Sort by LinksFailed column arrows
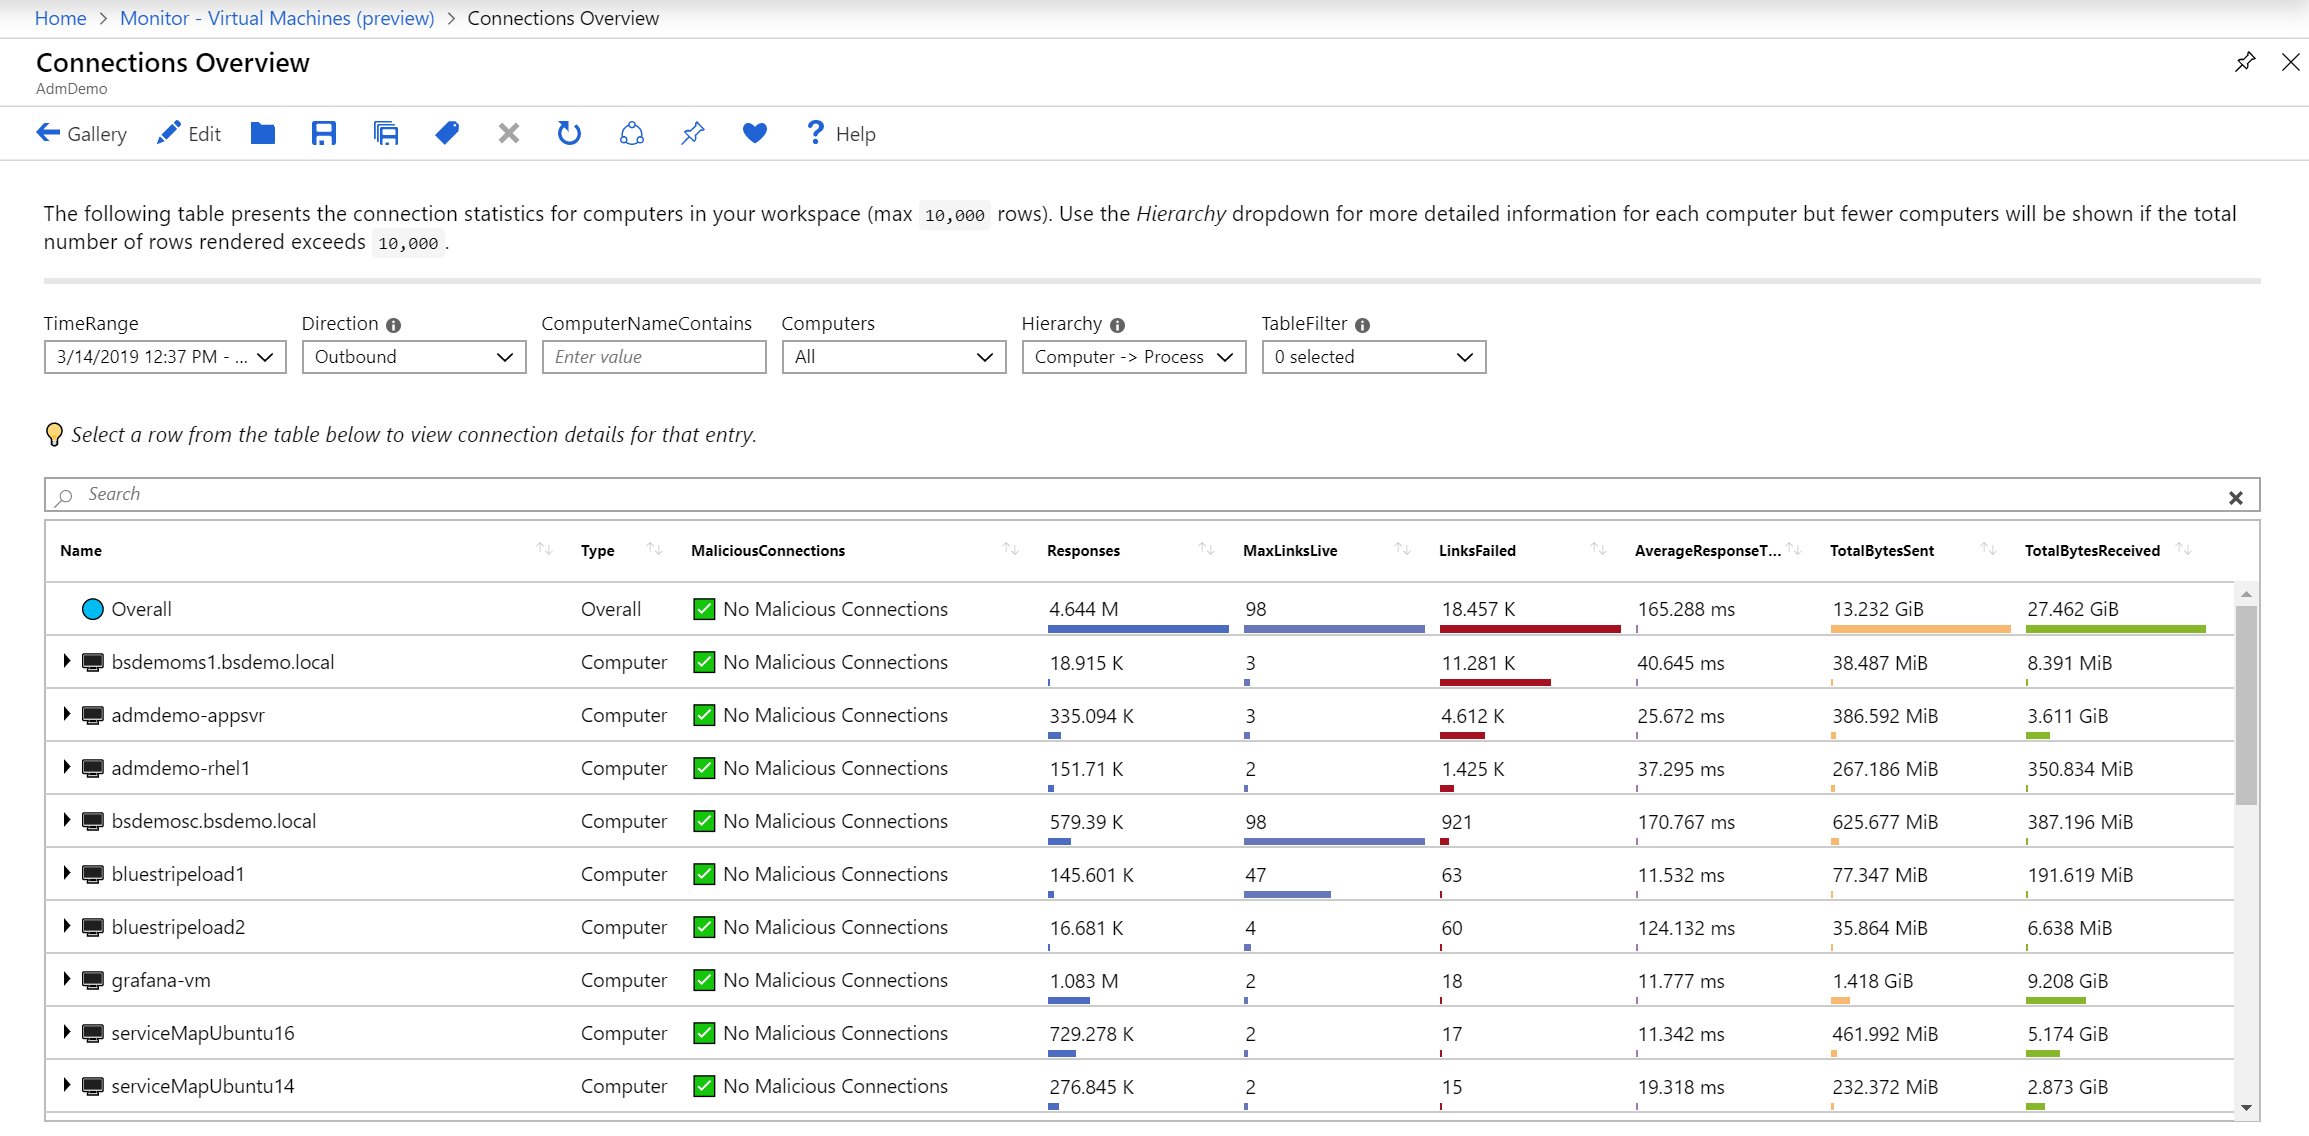 click(1598, 549)
